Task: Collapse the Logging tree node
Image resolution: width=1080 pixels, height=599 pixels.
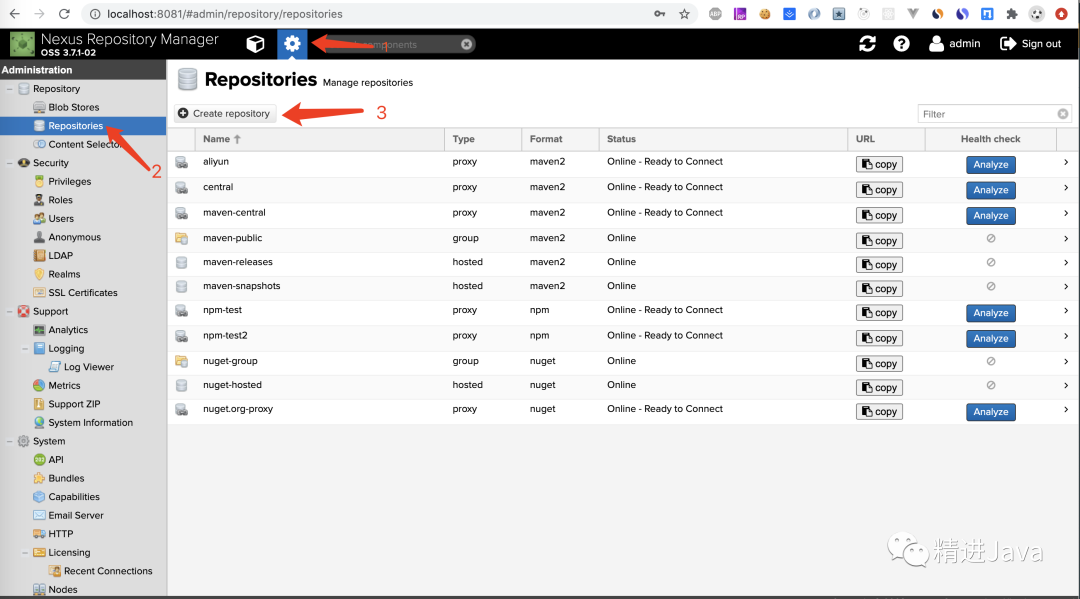Action: [x=25, y=349]
